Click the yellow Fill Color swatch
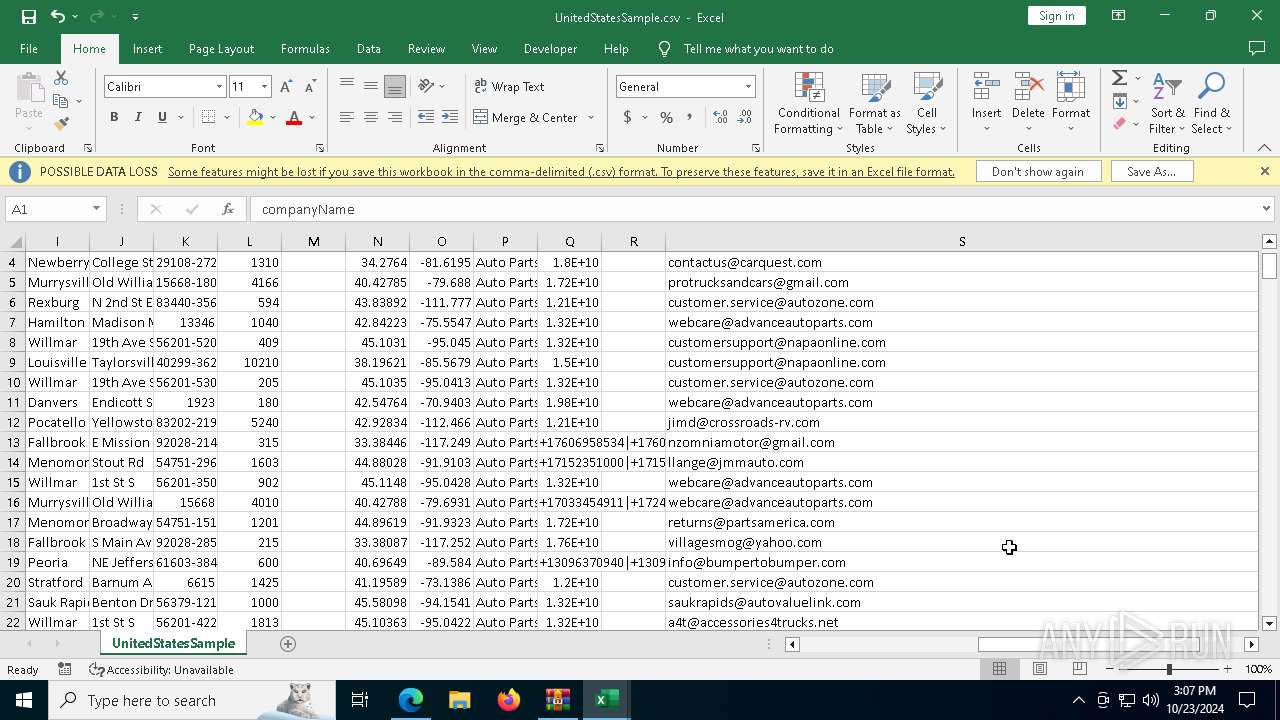Screen dimensions: 1280x720 point(255,117)
